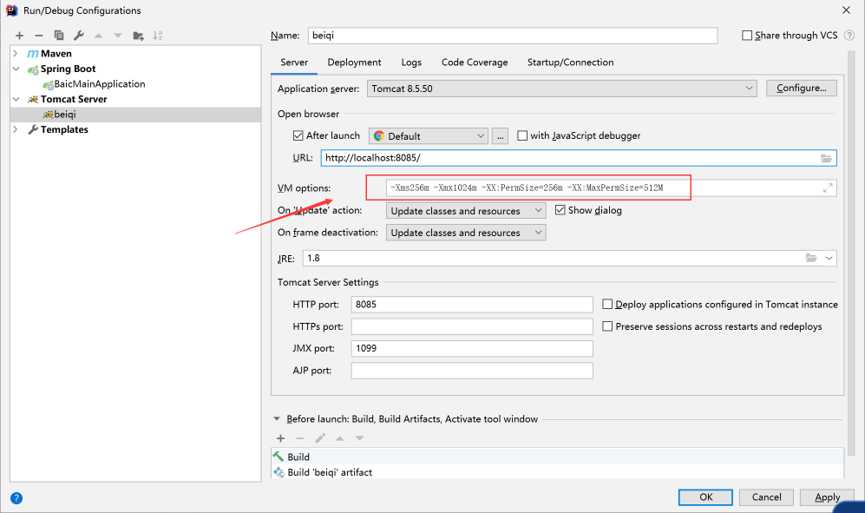865x513 pixels.
Task: Collapse the Before launch section
Action: 277,419
